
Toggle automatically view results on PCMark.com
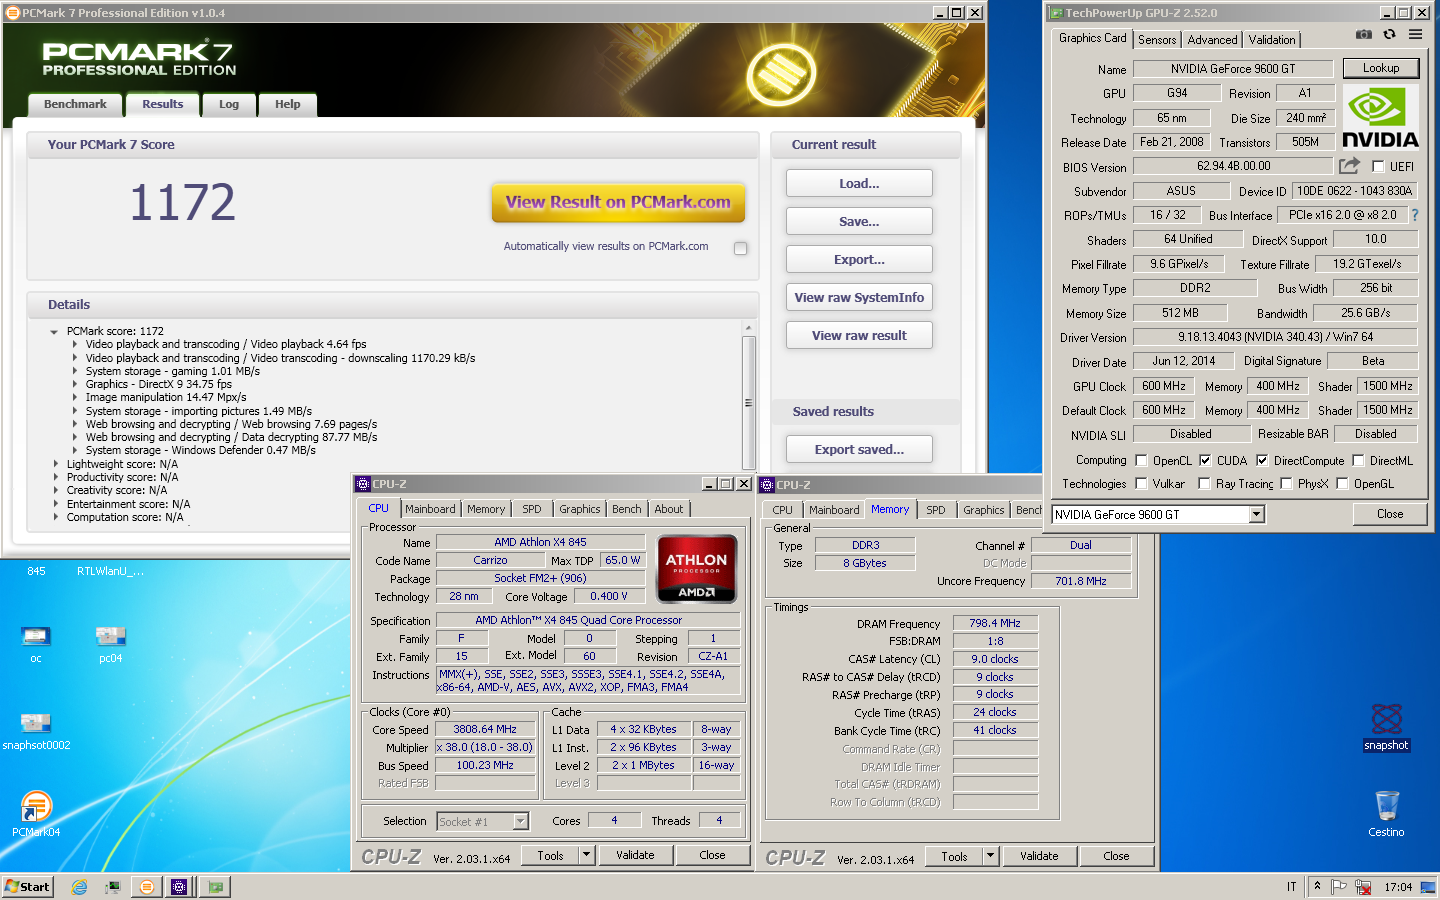point(740,248)
